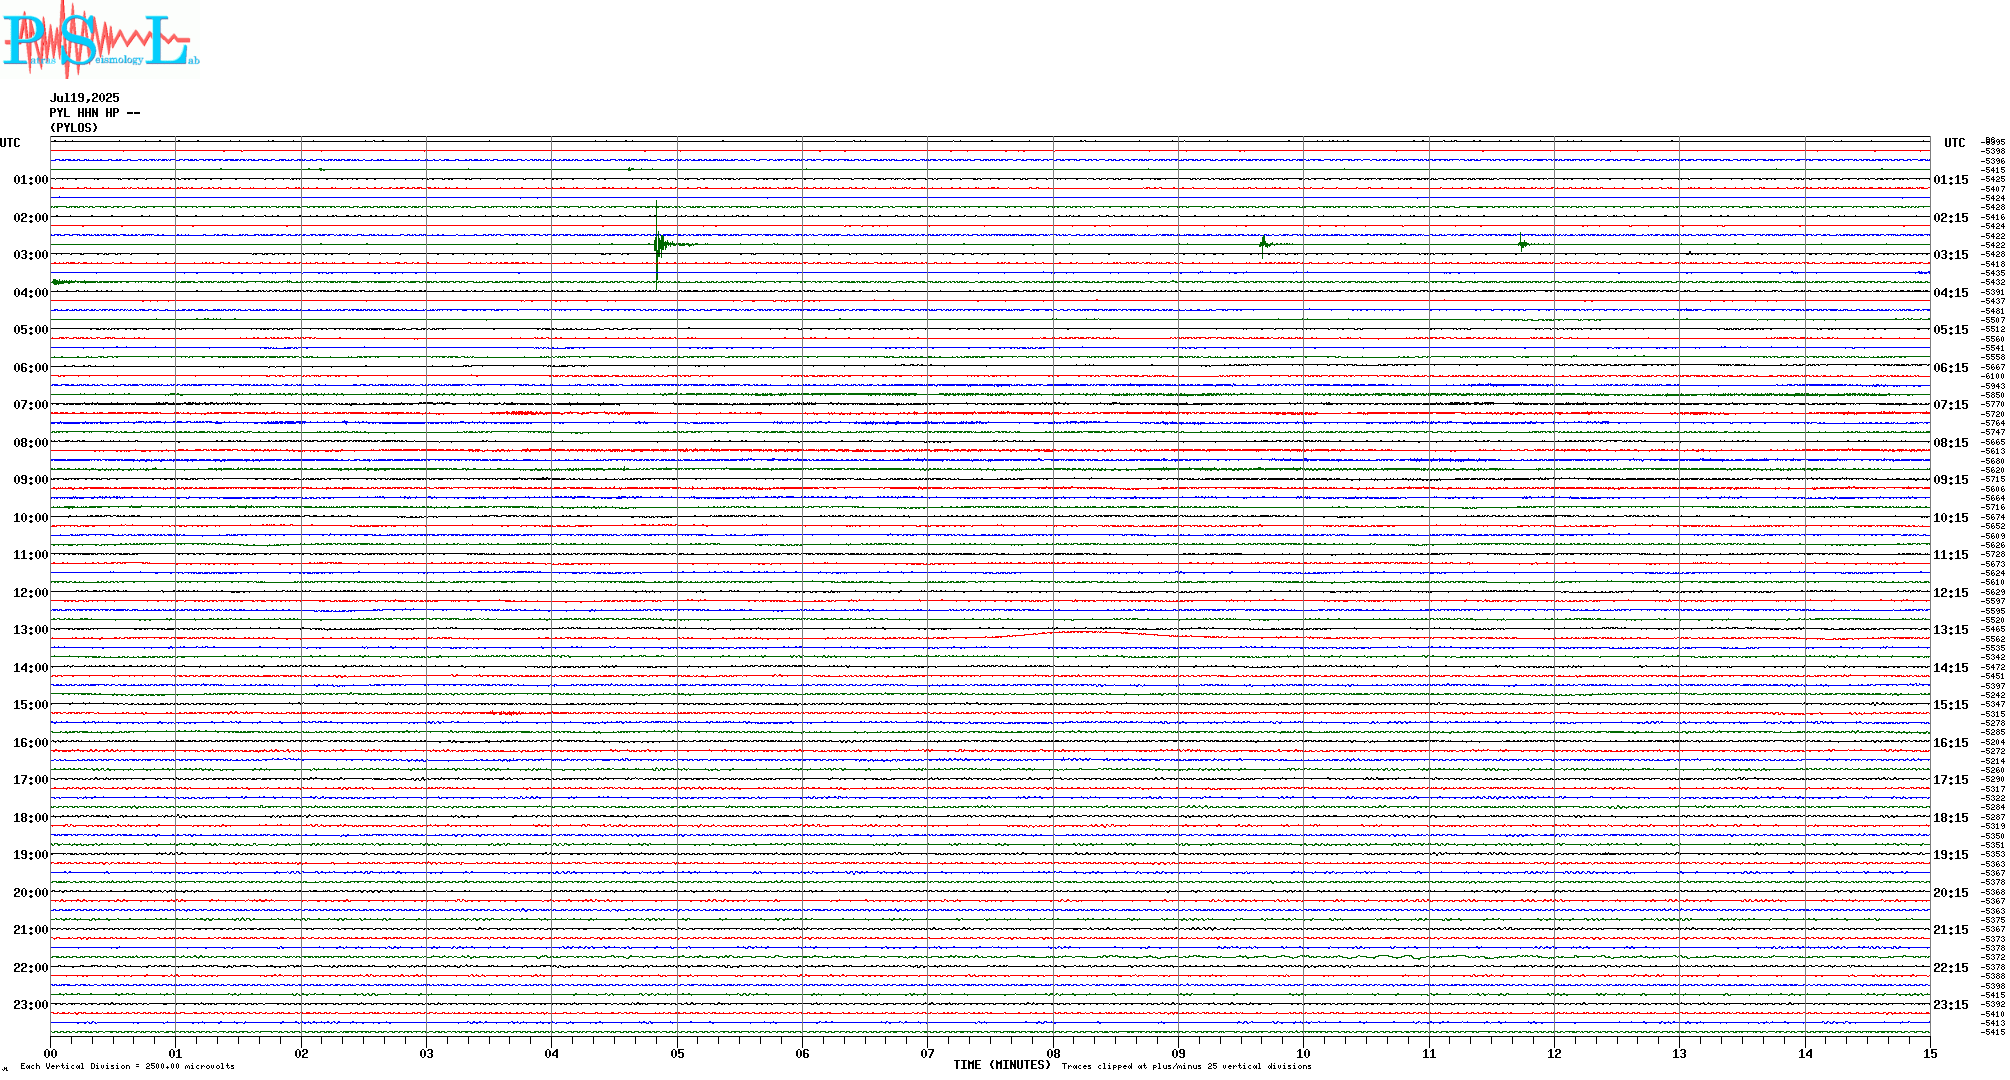Click the small green event near minute 09:40
The height and width of the screenshot is (1080, 2010).
point(1265,244)
